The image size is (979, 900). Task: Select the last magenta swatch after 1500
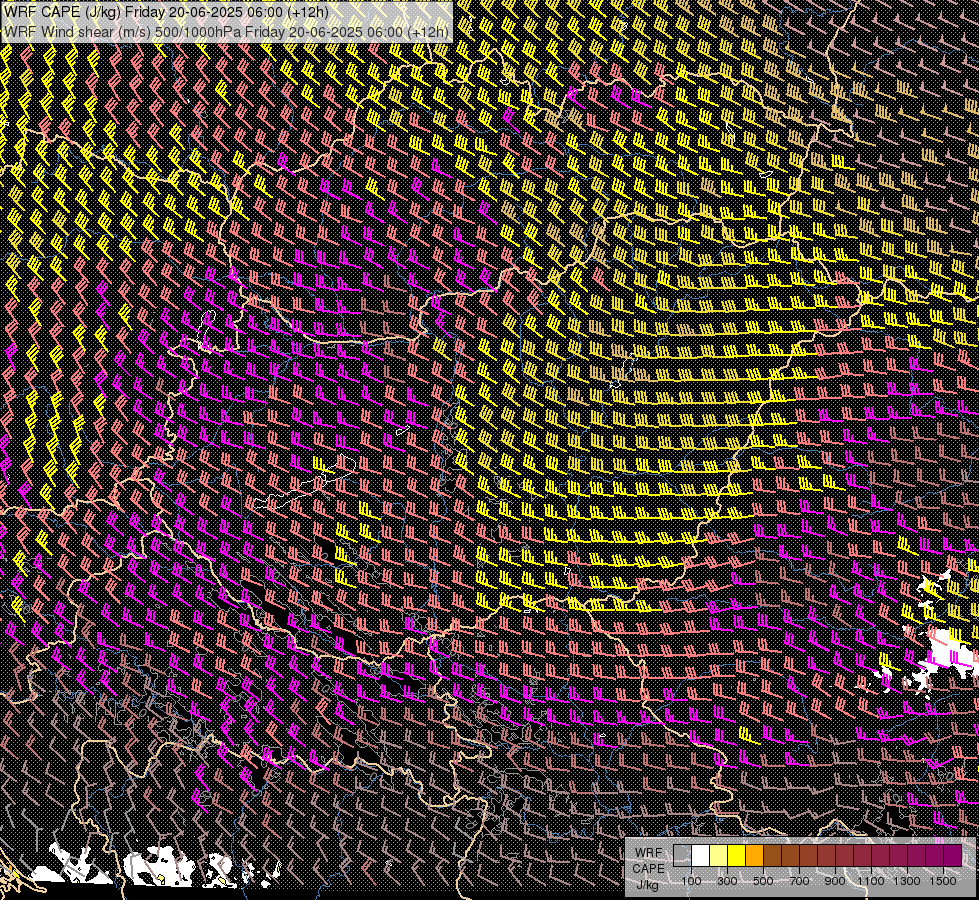[953, 856]
